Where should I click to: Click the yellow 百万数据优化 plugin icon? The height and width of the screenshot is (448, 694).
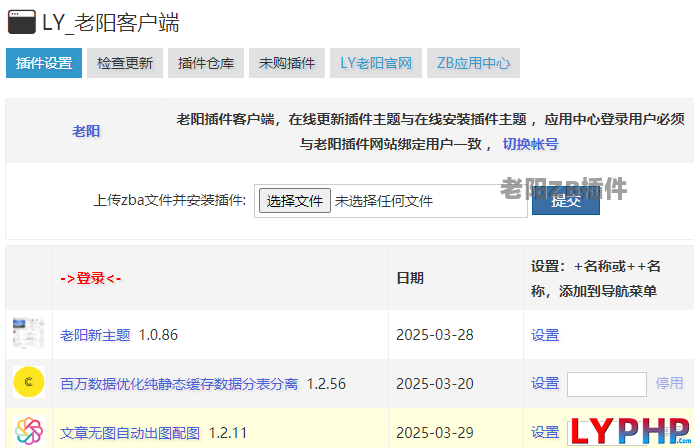(28, 383)
